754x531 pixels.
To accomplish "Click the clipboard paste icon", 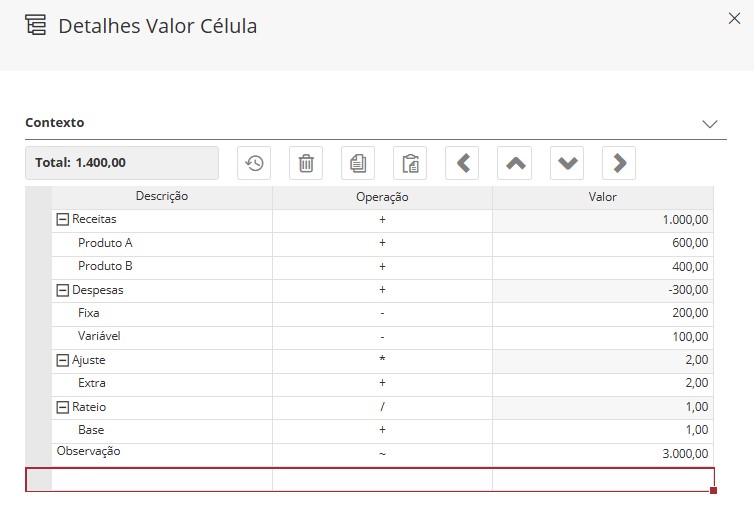I will point(410,163).
